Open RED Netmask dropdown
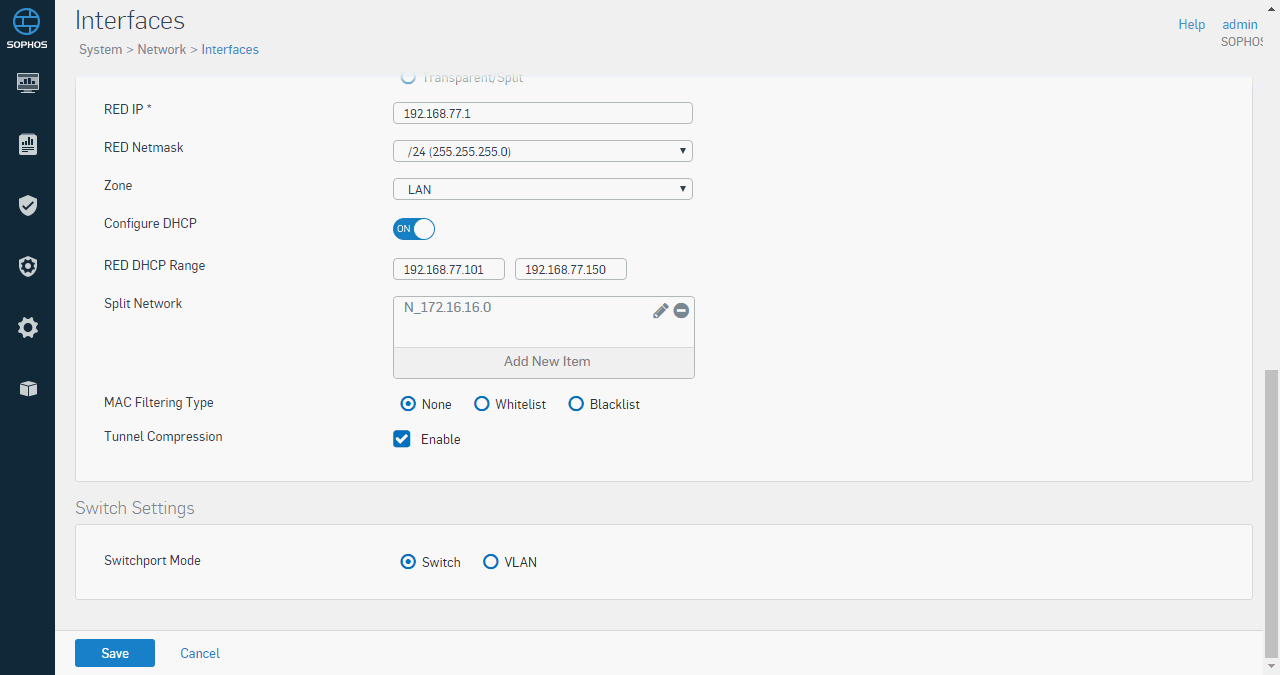The width and height of the screenshot is (1280, 675). [543, 151]
